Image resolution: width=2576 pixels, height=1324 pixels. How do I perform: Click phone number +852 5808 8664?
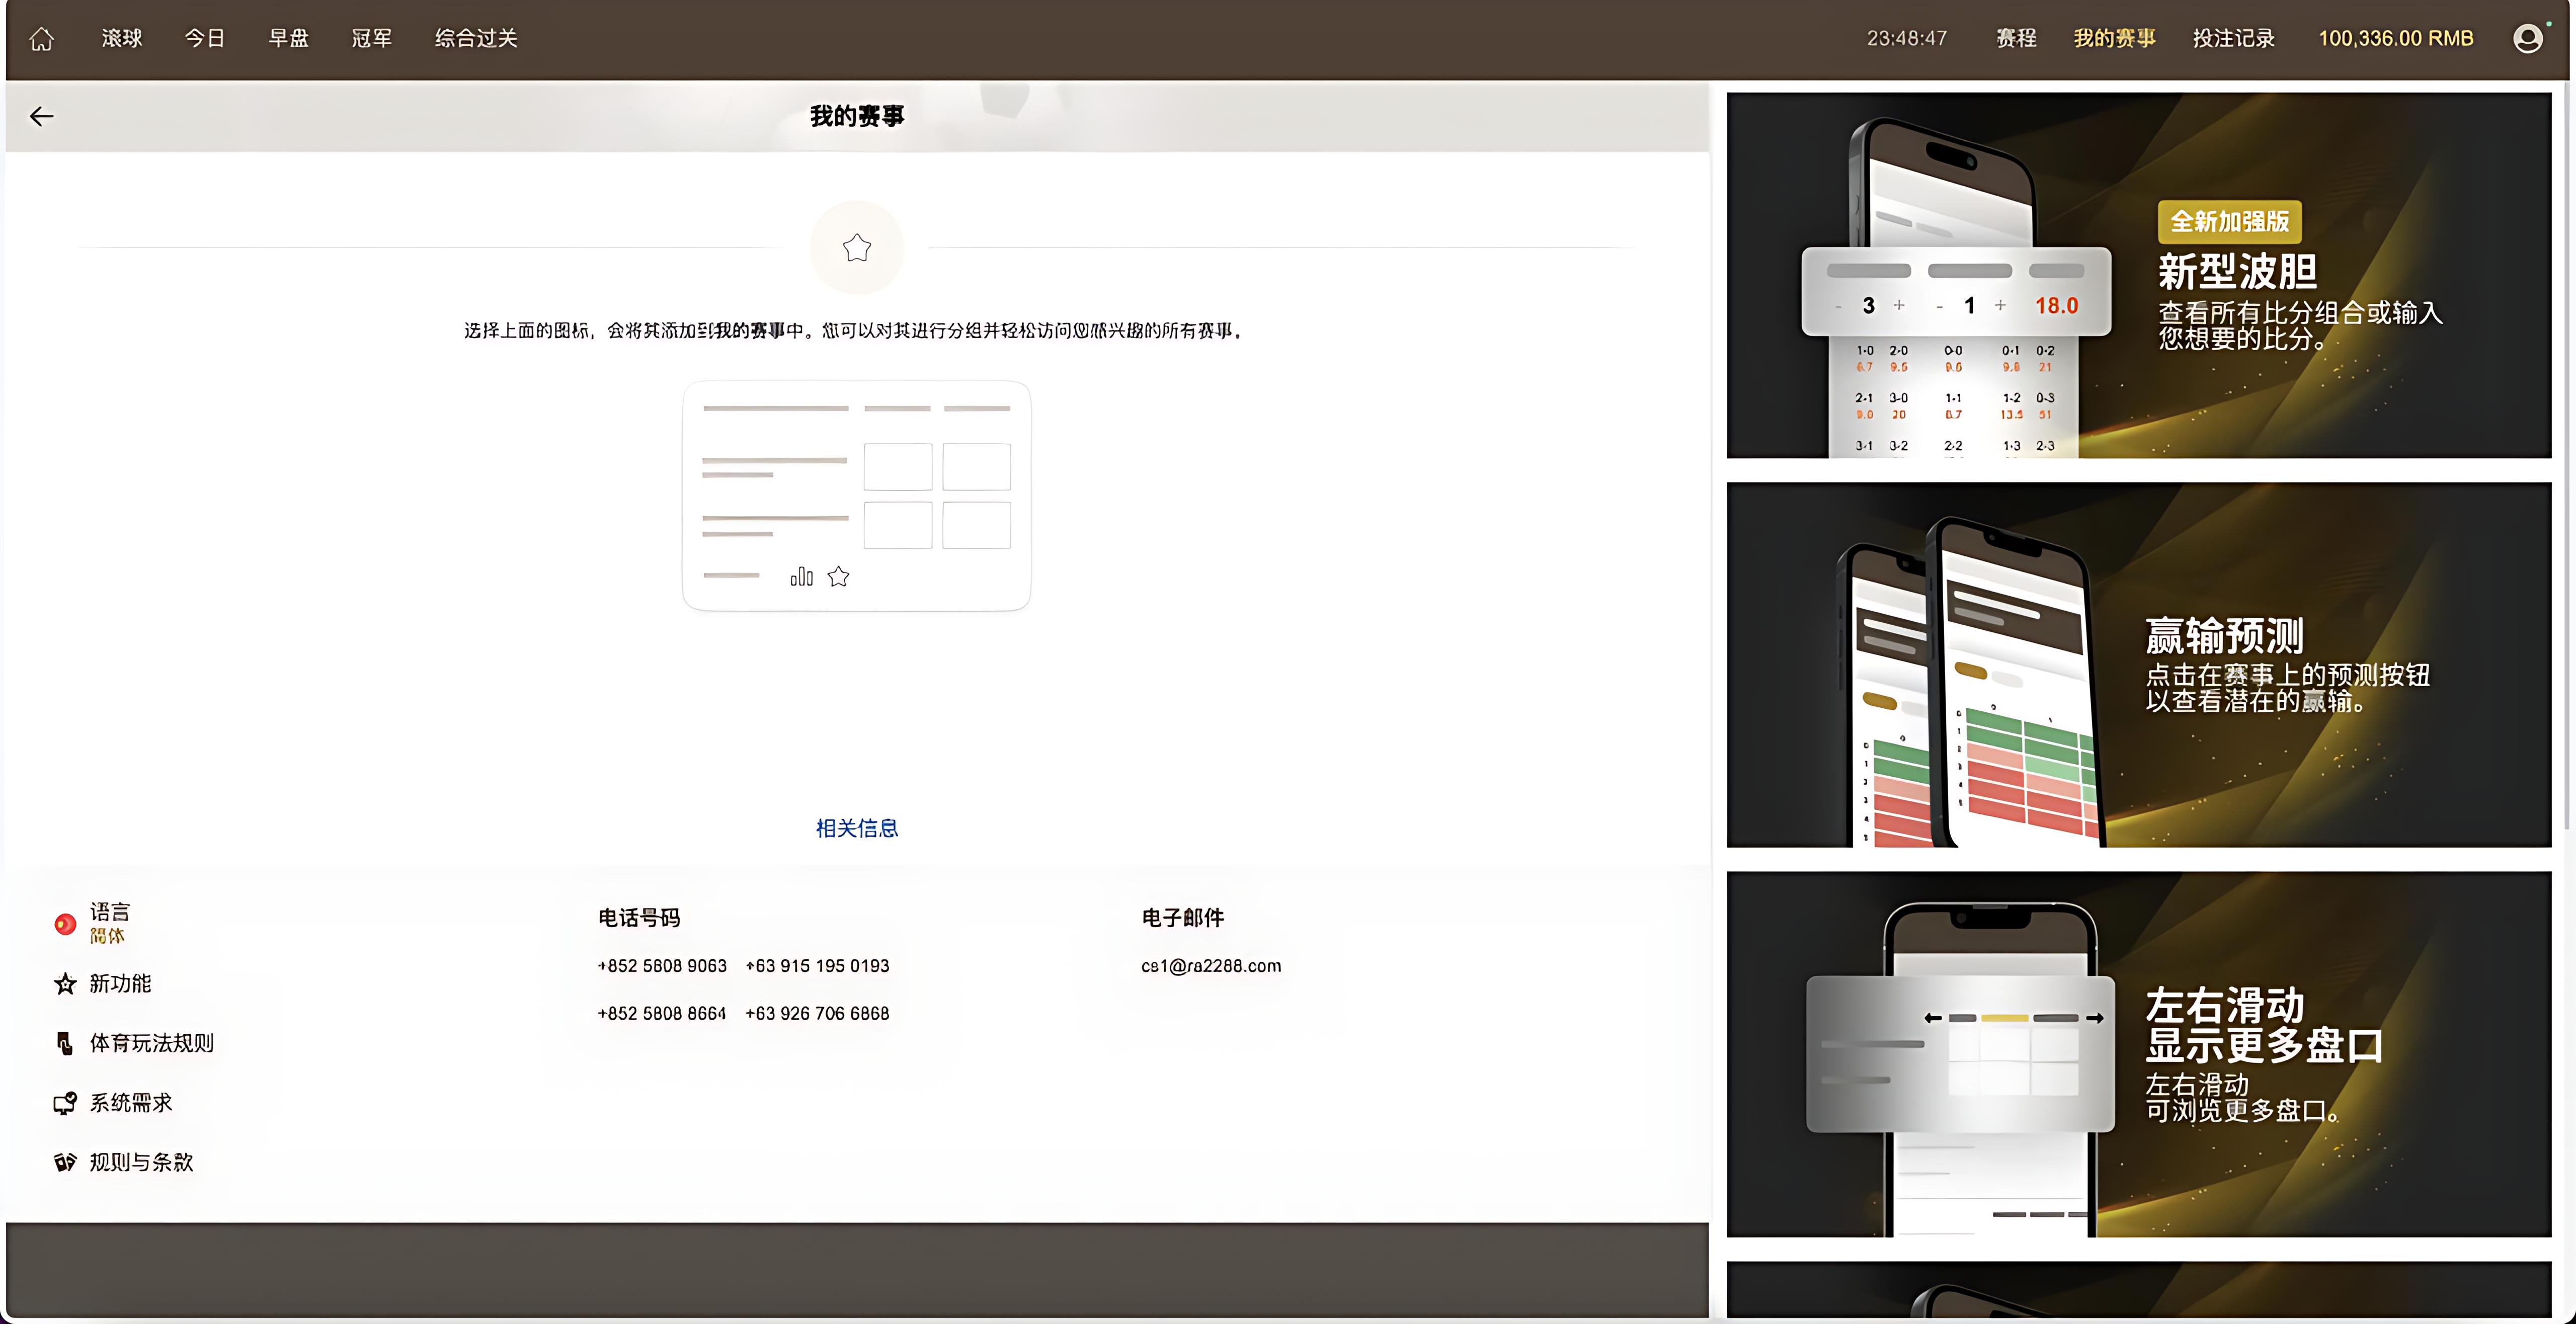click(662, 1013)
